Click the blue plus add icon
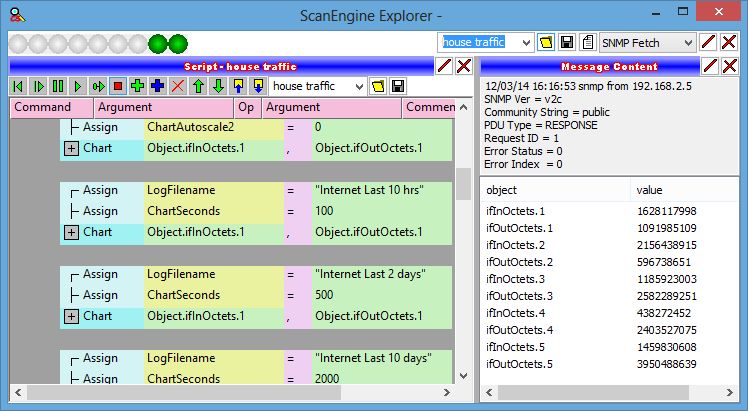The image size is (748, 411). coord(158,86)
